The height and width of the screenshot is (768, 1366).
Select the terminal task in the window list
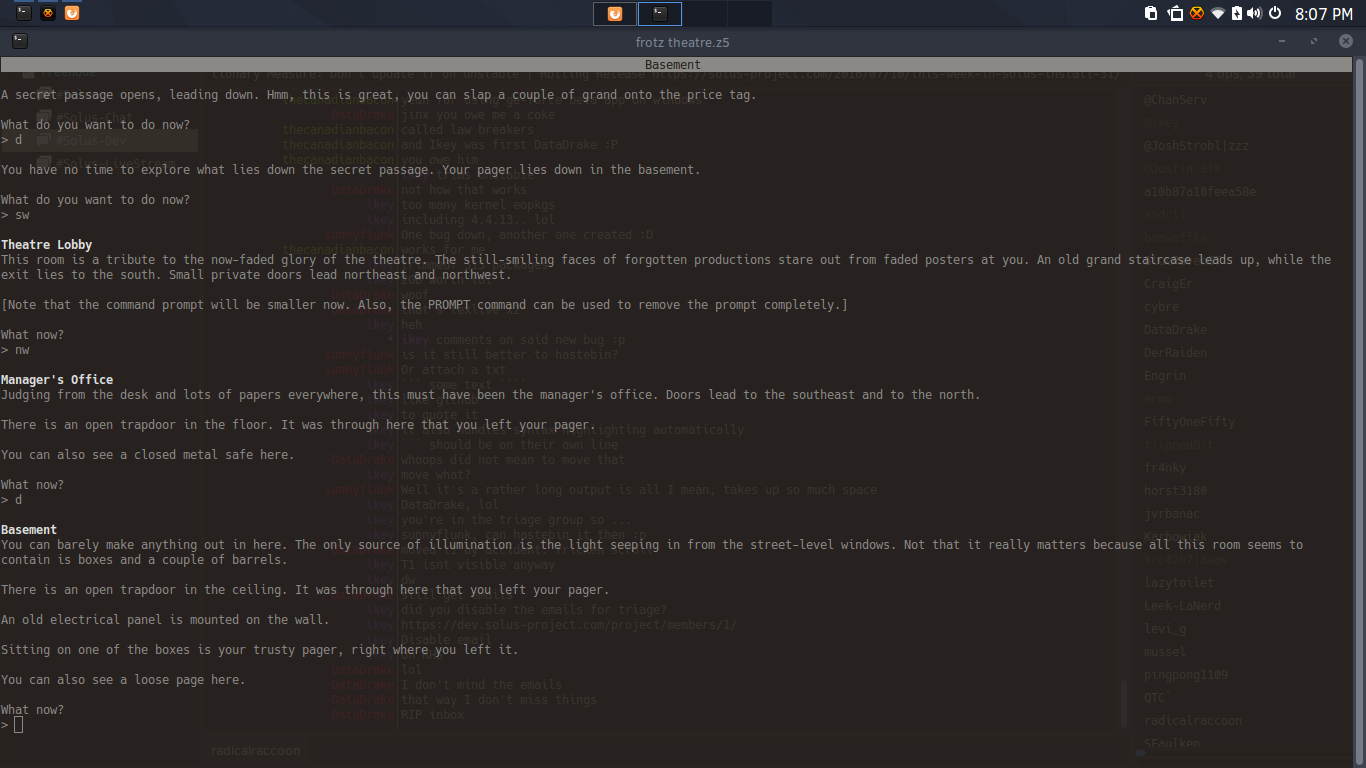click(x=660, y=13)
